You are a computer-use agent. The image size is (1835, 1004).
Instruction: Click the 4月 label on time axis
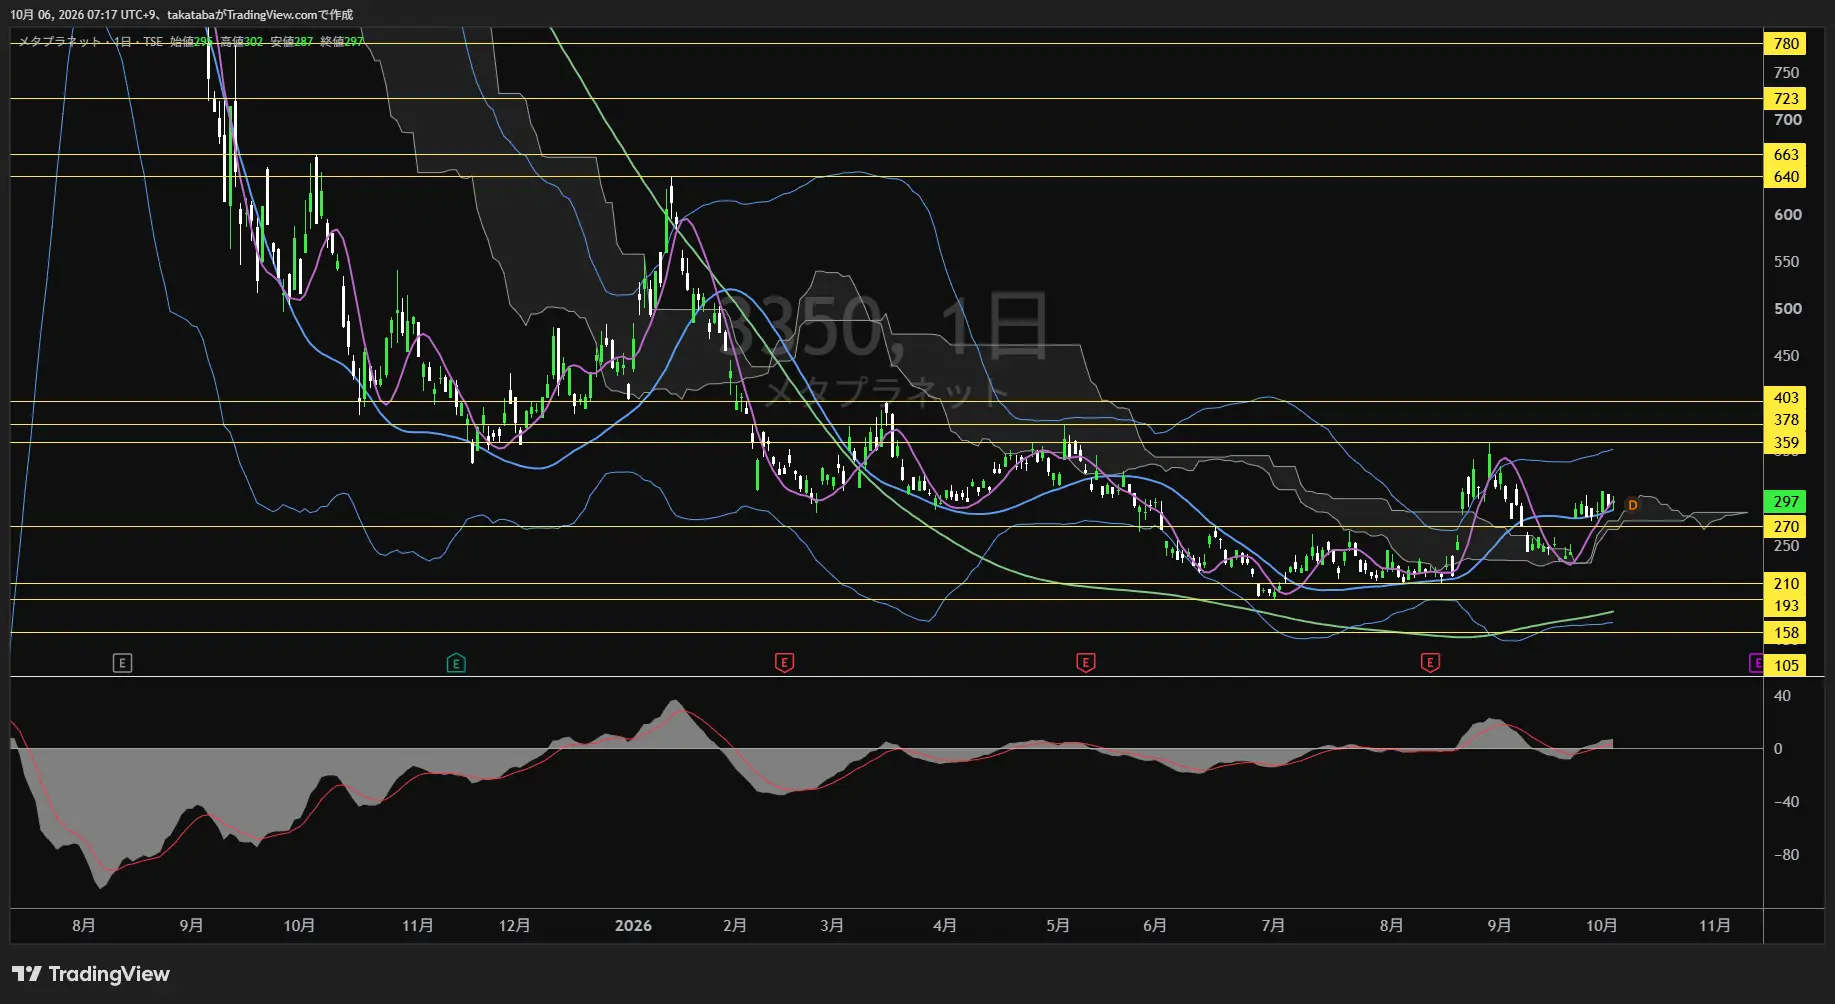coord(945,926)
